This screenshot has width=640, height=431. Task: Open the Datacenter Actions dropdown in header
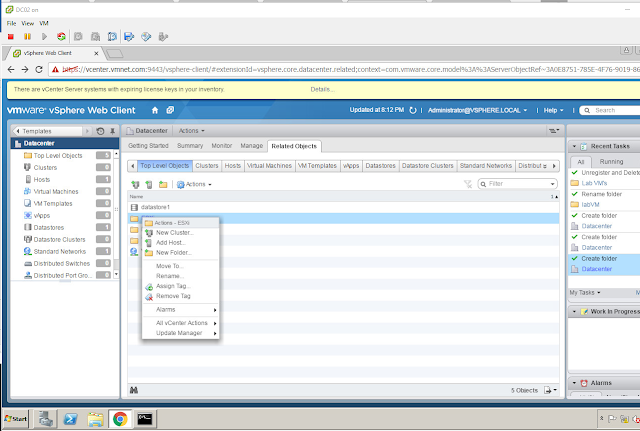tap(191, 131)
